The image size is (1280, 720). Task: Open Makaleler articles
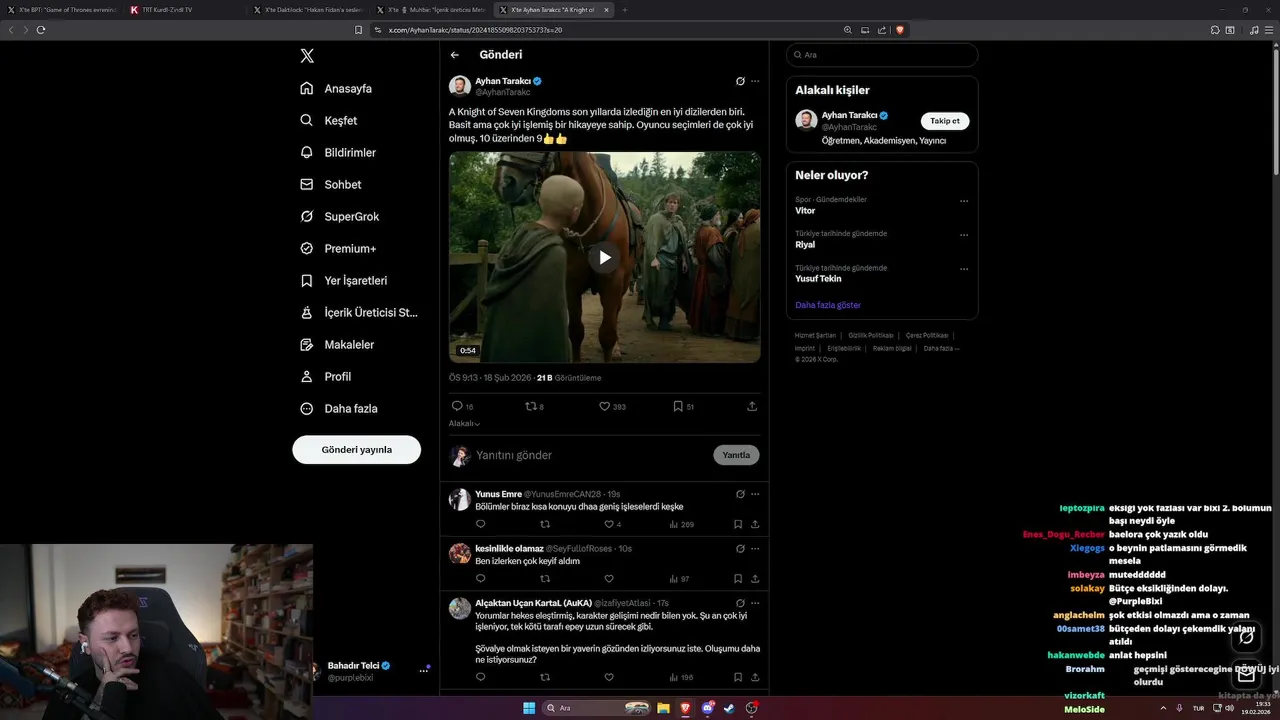tap(337, 344)
